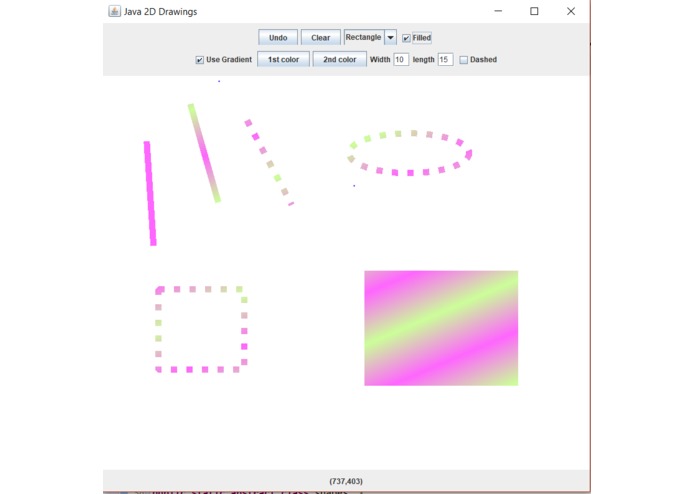The height and width of the screenshot is (494, 695).
Task: Choose the 2nd color
Action: [340, 59]
